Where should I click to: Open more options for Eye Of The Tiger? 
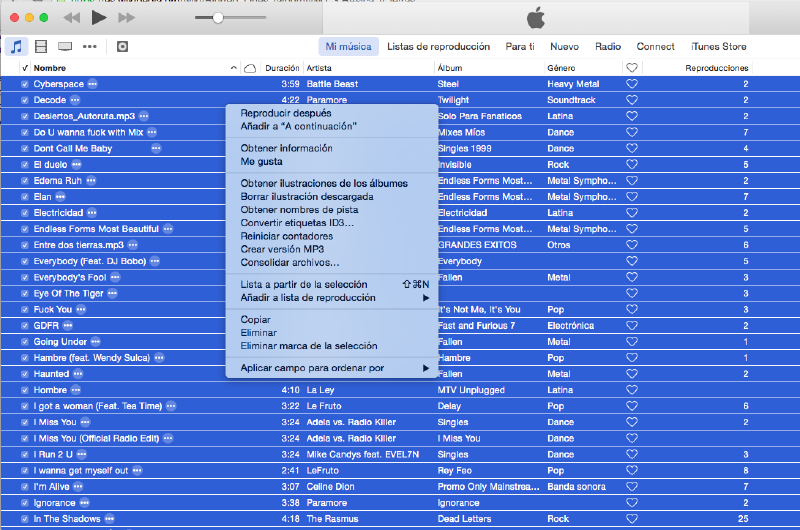(x=112, y=293)
